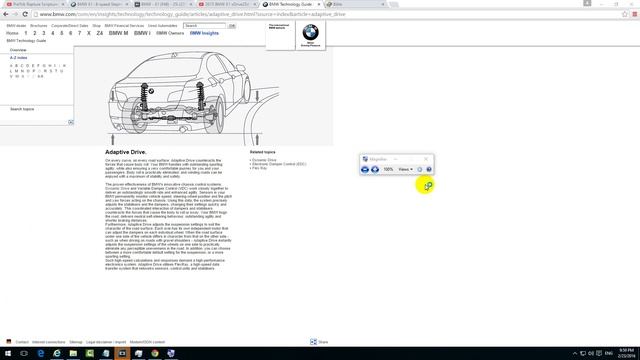This screenshot has width=640, height=360.
Task: Switch to the BMW X1 8-speed tab
Action: point(100,4)
